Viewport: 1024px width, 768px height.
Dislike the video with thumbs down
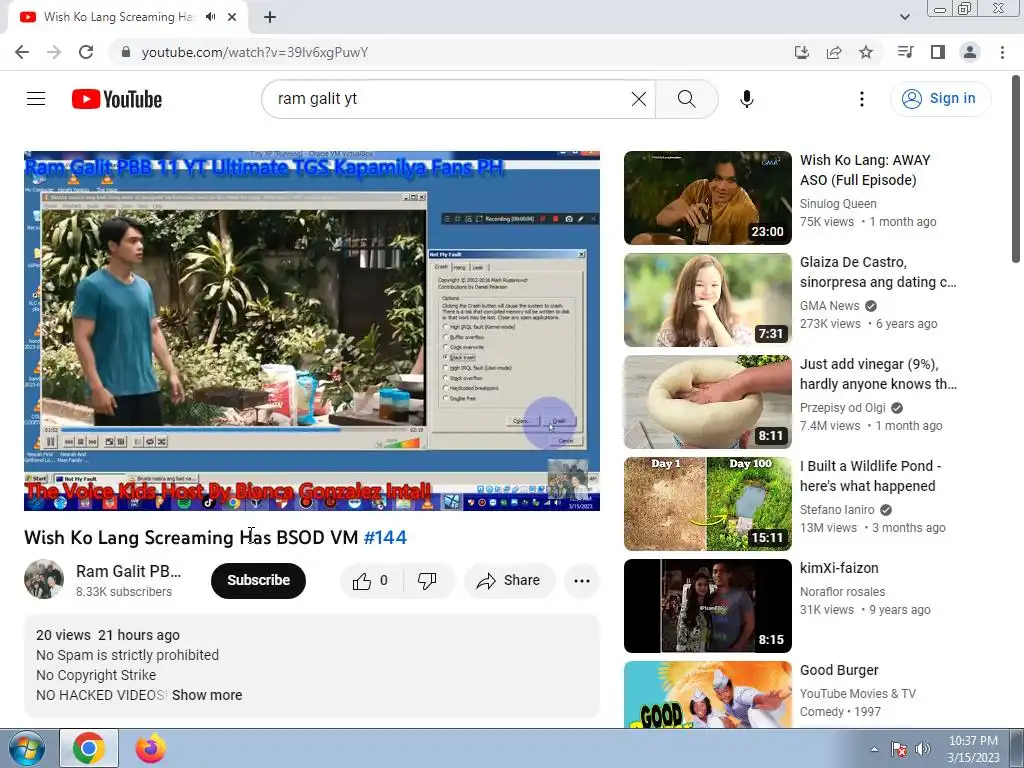[427, 581]
